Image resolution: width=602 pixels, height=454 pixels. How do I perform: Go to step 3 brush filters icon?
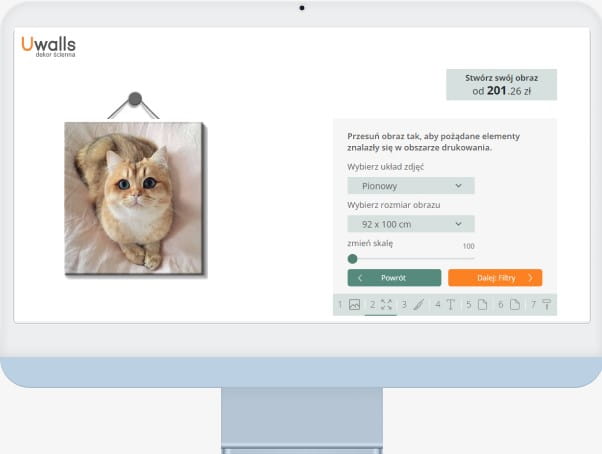(419, 305)
